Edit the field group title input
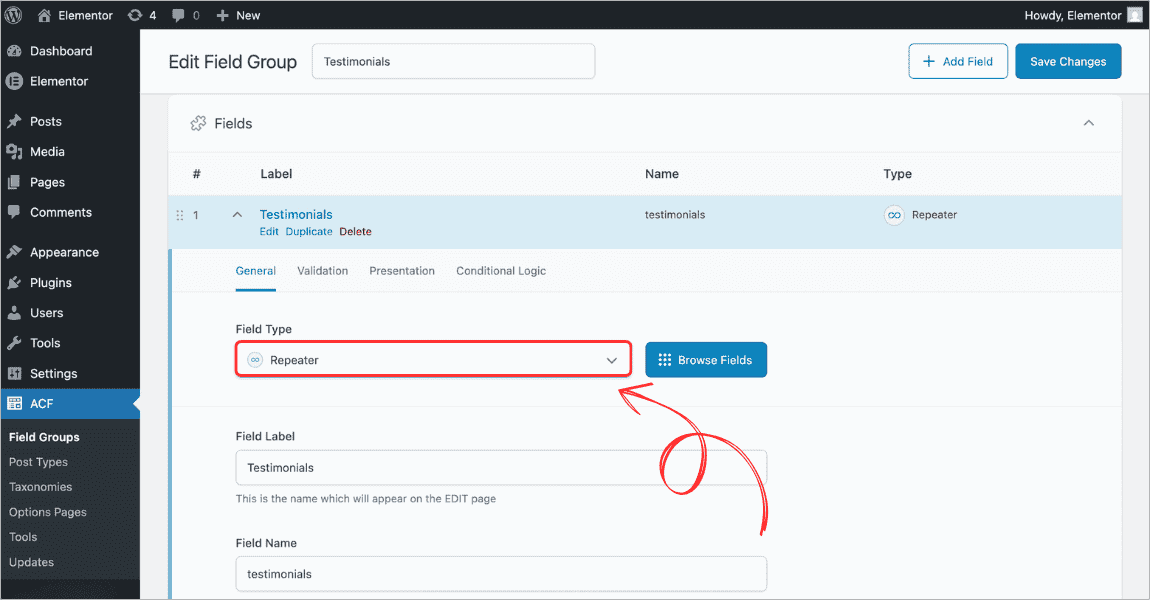 click(453, 62)
